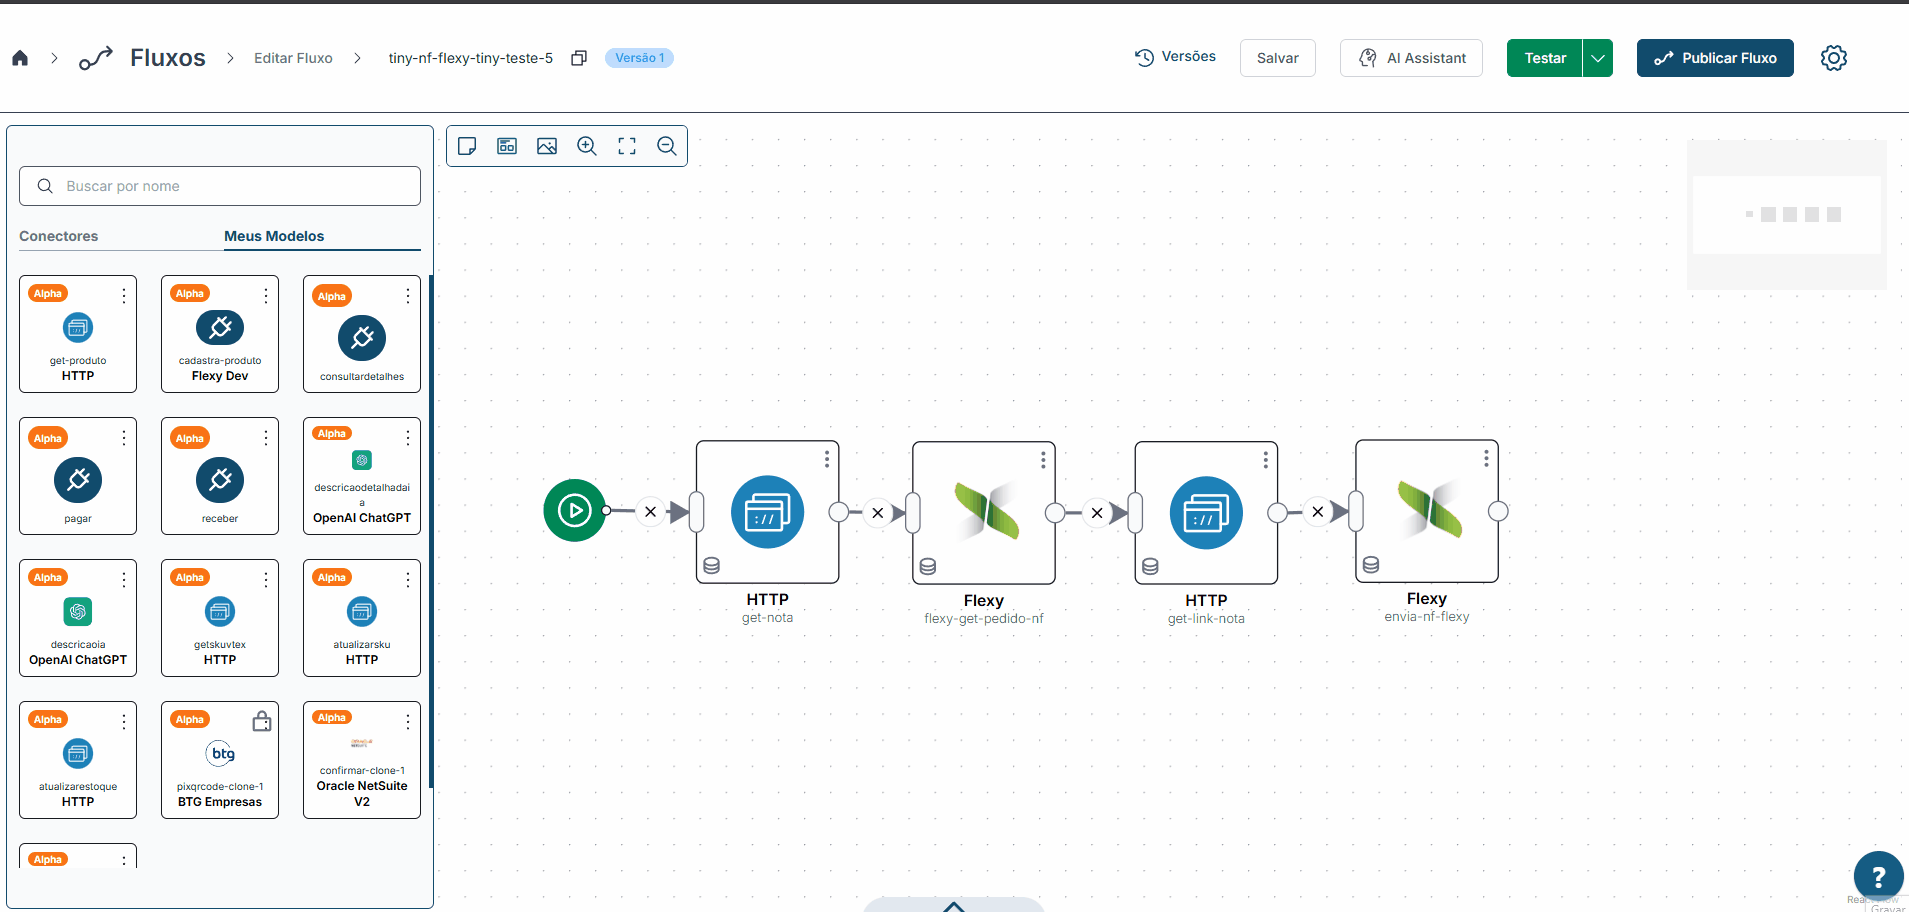Export the canvas as an image
The image size is (1909, 912).
[547, 146]
